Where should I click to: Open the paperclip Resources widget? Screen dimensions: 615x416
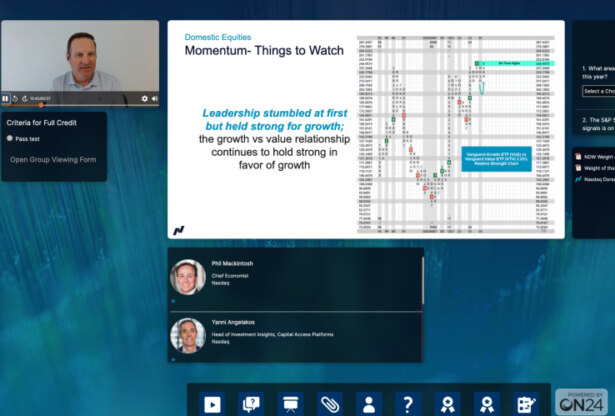tap(329, 404)
